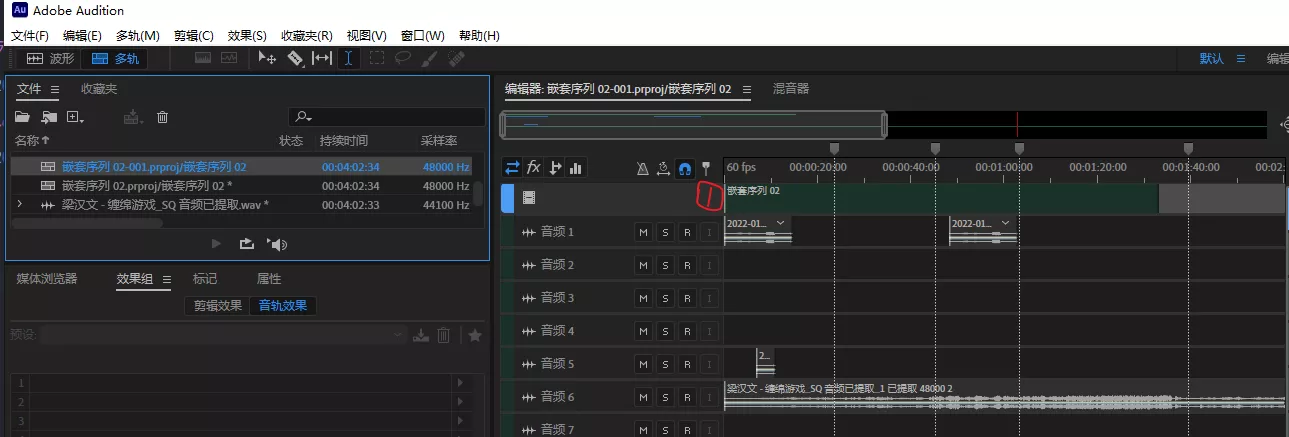Screen dimensions: 1289x437
Task: Click Insert into Multitrack icon in Files panel
Action: click(131, 117)
